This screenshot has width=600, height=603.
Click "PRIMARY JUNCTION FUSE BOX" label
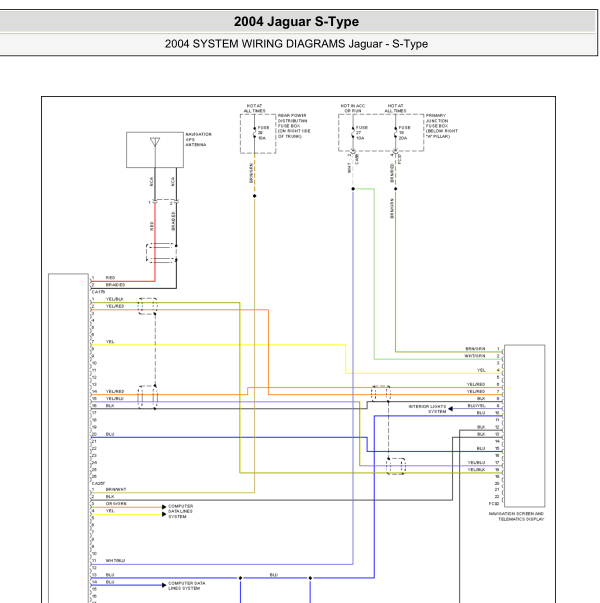pos(442,126)
